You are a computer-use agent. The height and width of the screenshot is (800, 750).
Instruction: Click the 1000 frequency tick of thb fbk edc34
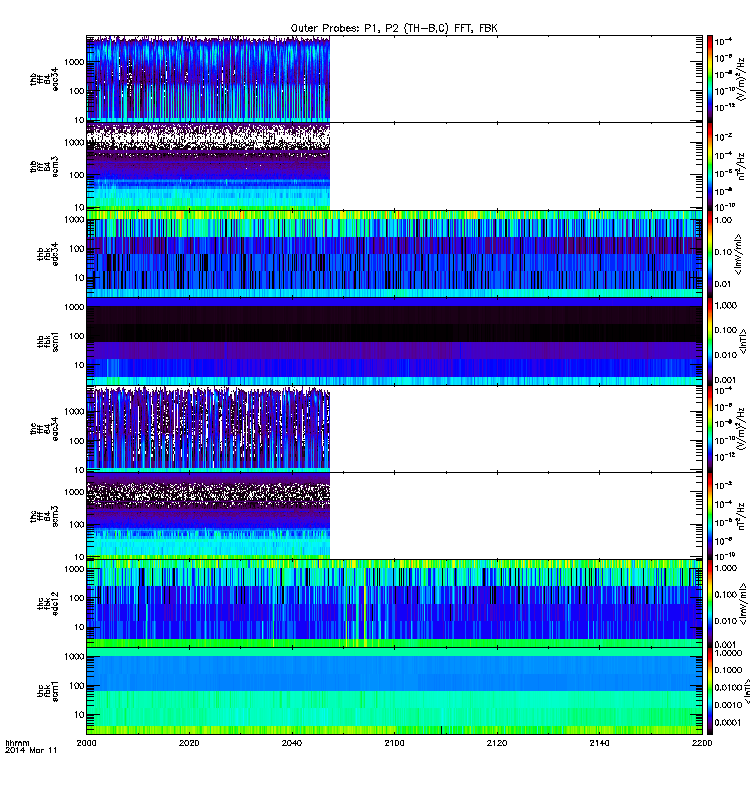(74, 220)
